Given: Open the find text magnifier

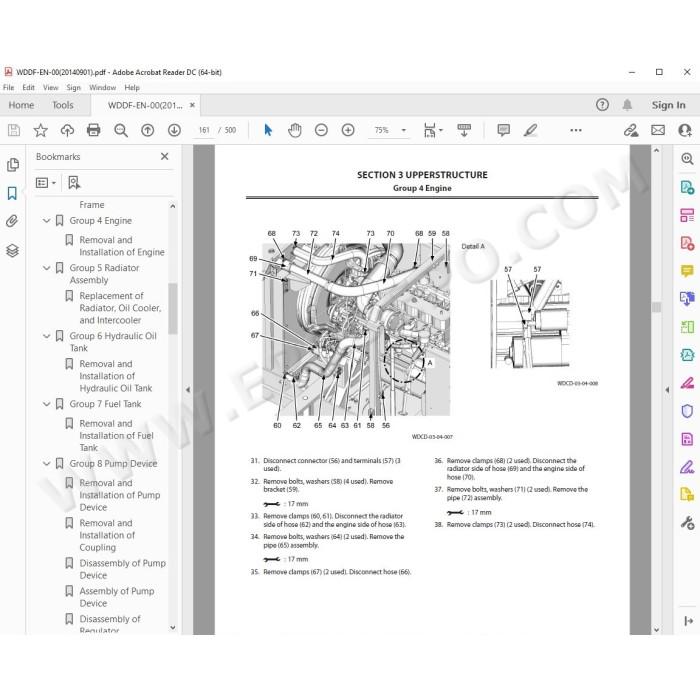Looking at the screenshot, I should coord(121,130).
